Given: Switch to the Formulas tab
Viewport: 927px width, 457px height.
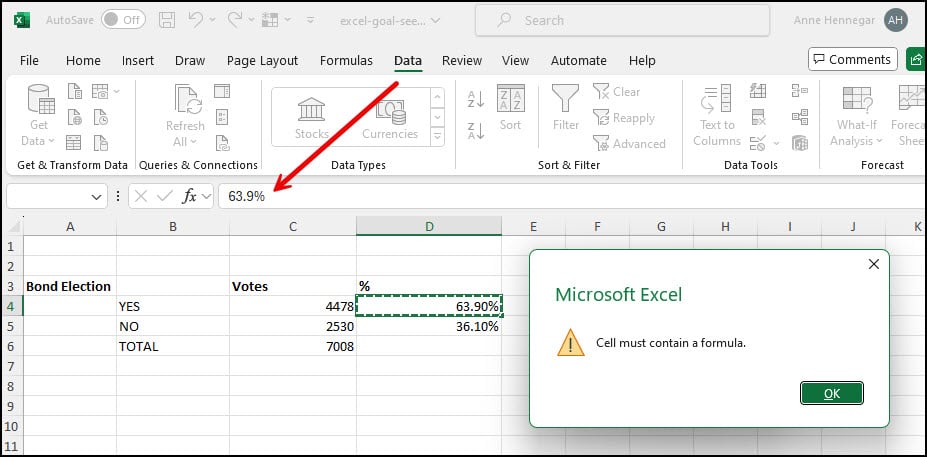Looking at the screenshot, I should coord(346,60).
